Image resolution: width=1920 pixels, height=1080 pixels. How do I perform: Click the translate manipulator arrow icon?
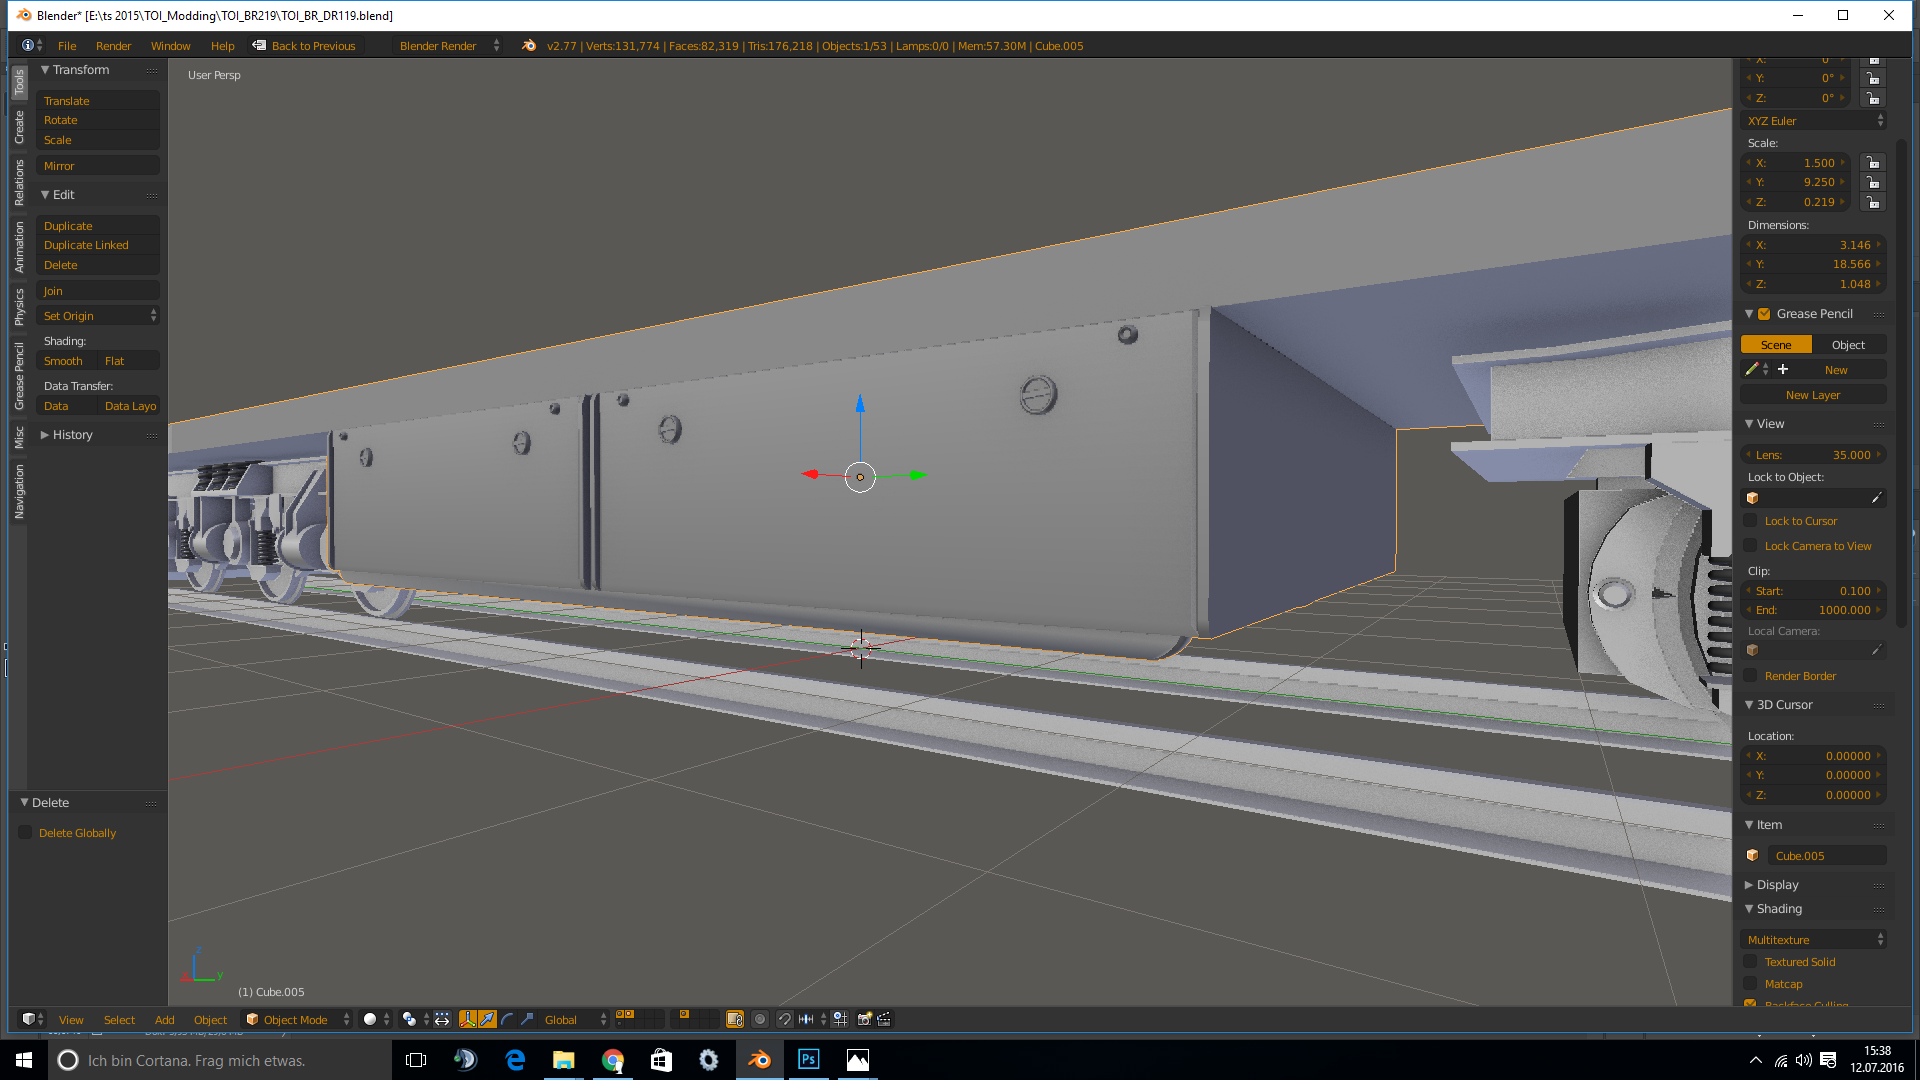click(x=487, y=1019)
